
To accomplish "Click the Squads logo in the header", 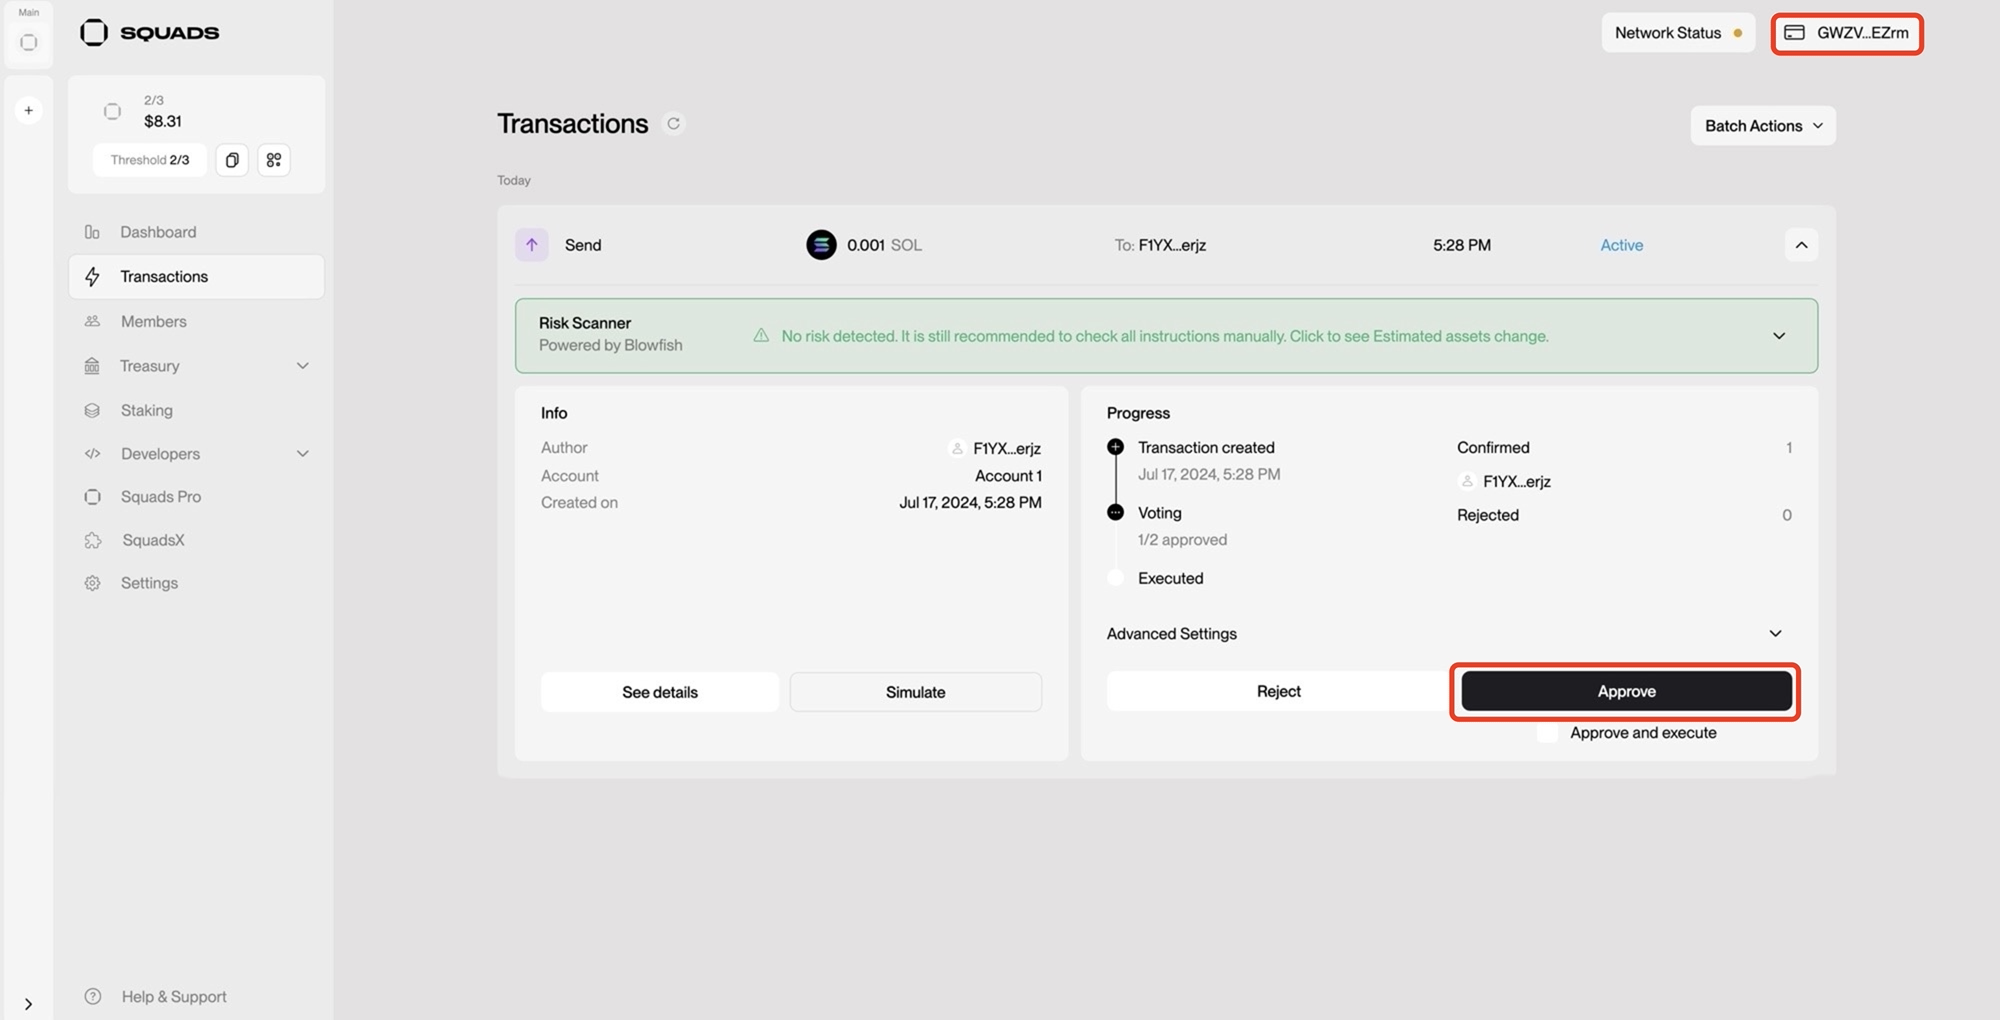I will pyautogui.click(x=150, y=33).
